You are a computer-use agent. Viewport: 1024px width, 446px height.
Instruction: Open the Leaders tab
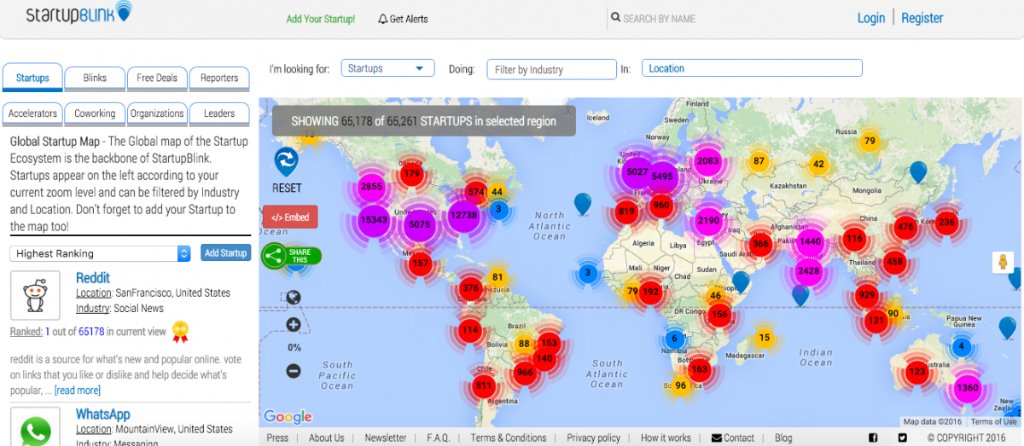[x=219, y=113]
